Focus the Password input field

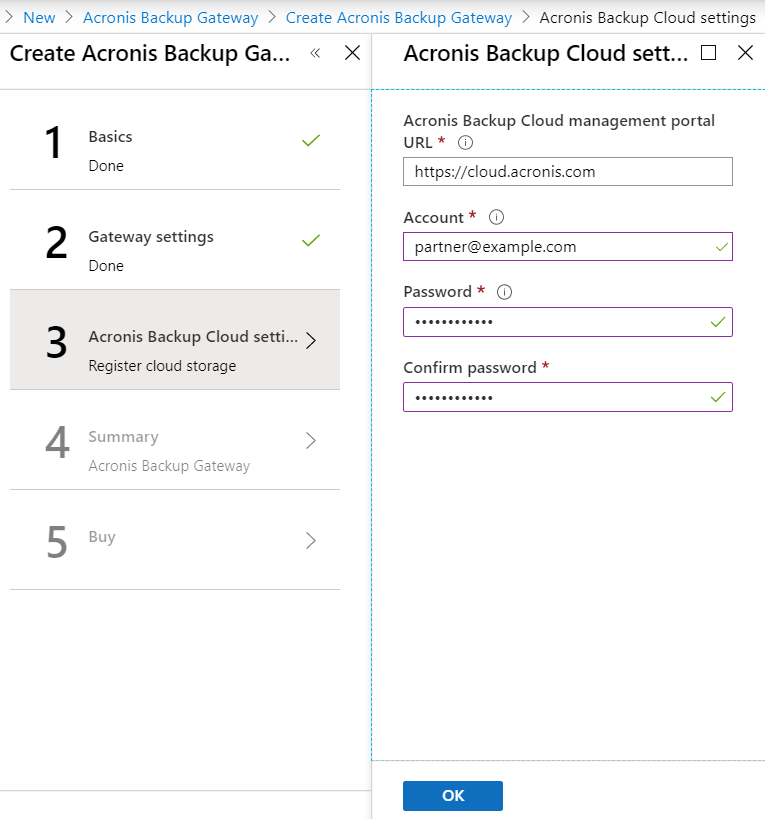point(568,322)
